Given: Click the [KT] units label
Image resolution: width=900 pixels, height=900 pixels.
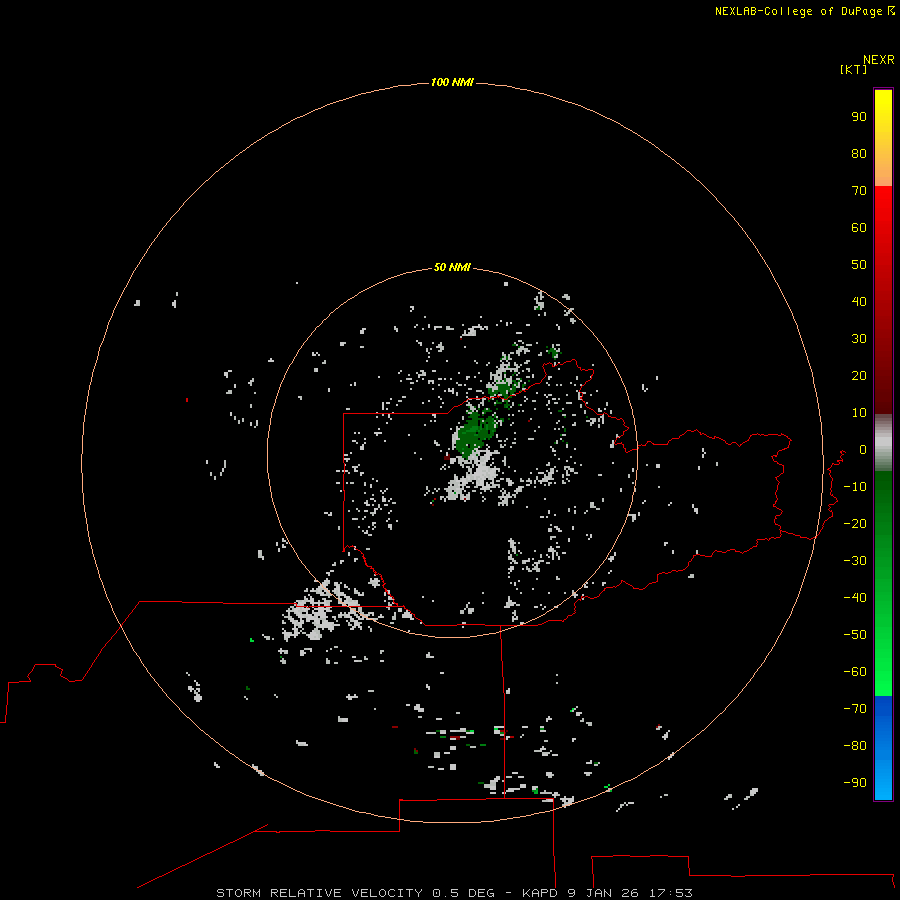Looking at the screenshot, I should pos(853,69).
